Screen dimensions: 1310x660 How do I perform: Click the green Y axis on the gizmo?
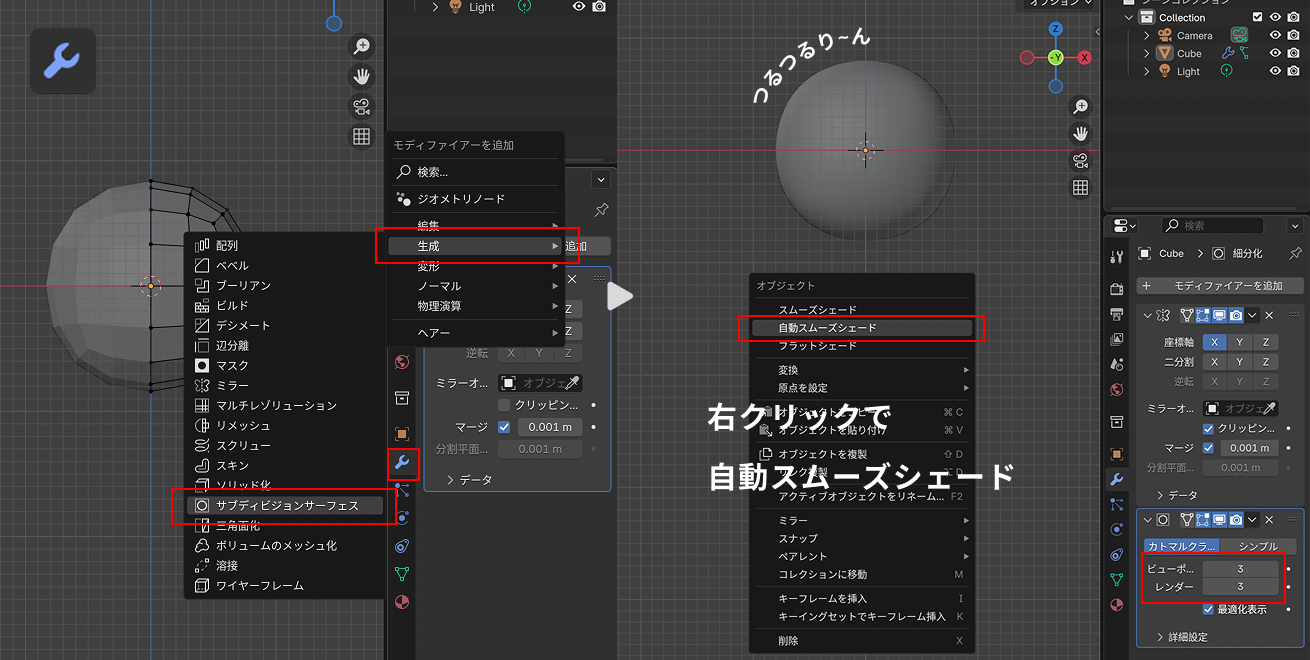click(x=1056, y=58)
